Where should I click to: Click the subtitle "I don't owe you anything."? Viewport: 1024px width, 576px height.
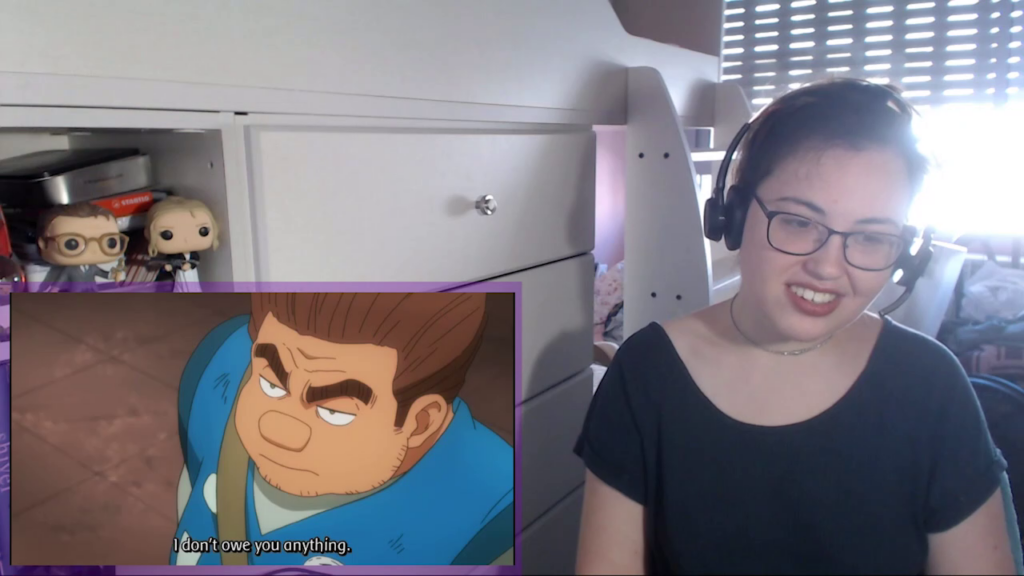(x=262, y=545)
